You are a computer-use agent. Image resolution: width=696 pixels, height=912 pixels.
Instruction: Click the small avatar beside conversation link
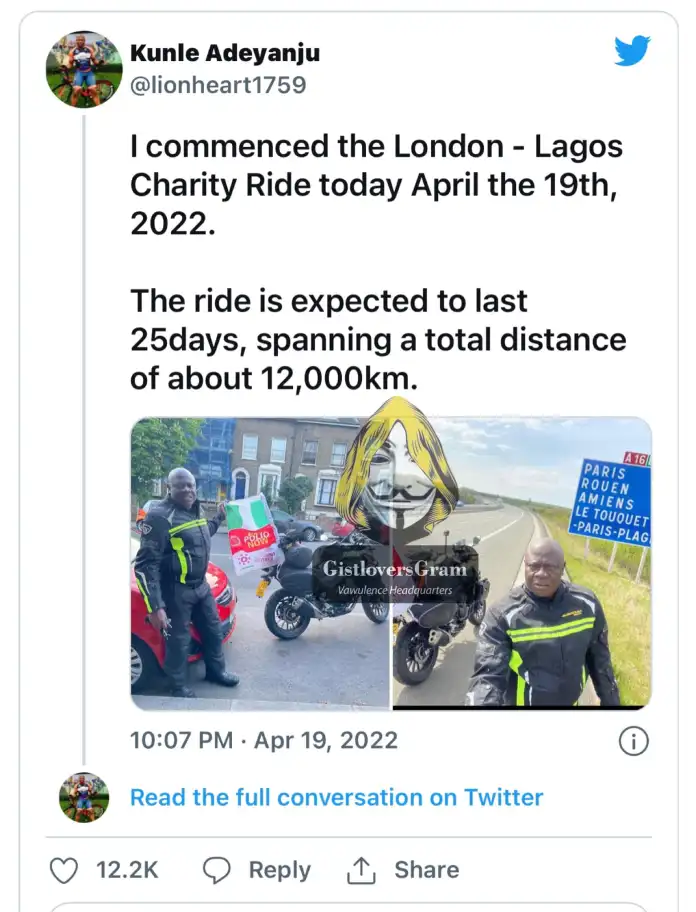click(84, 797)
